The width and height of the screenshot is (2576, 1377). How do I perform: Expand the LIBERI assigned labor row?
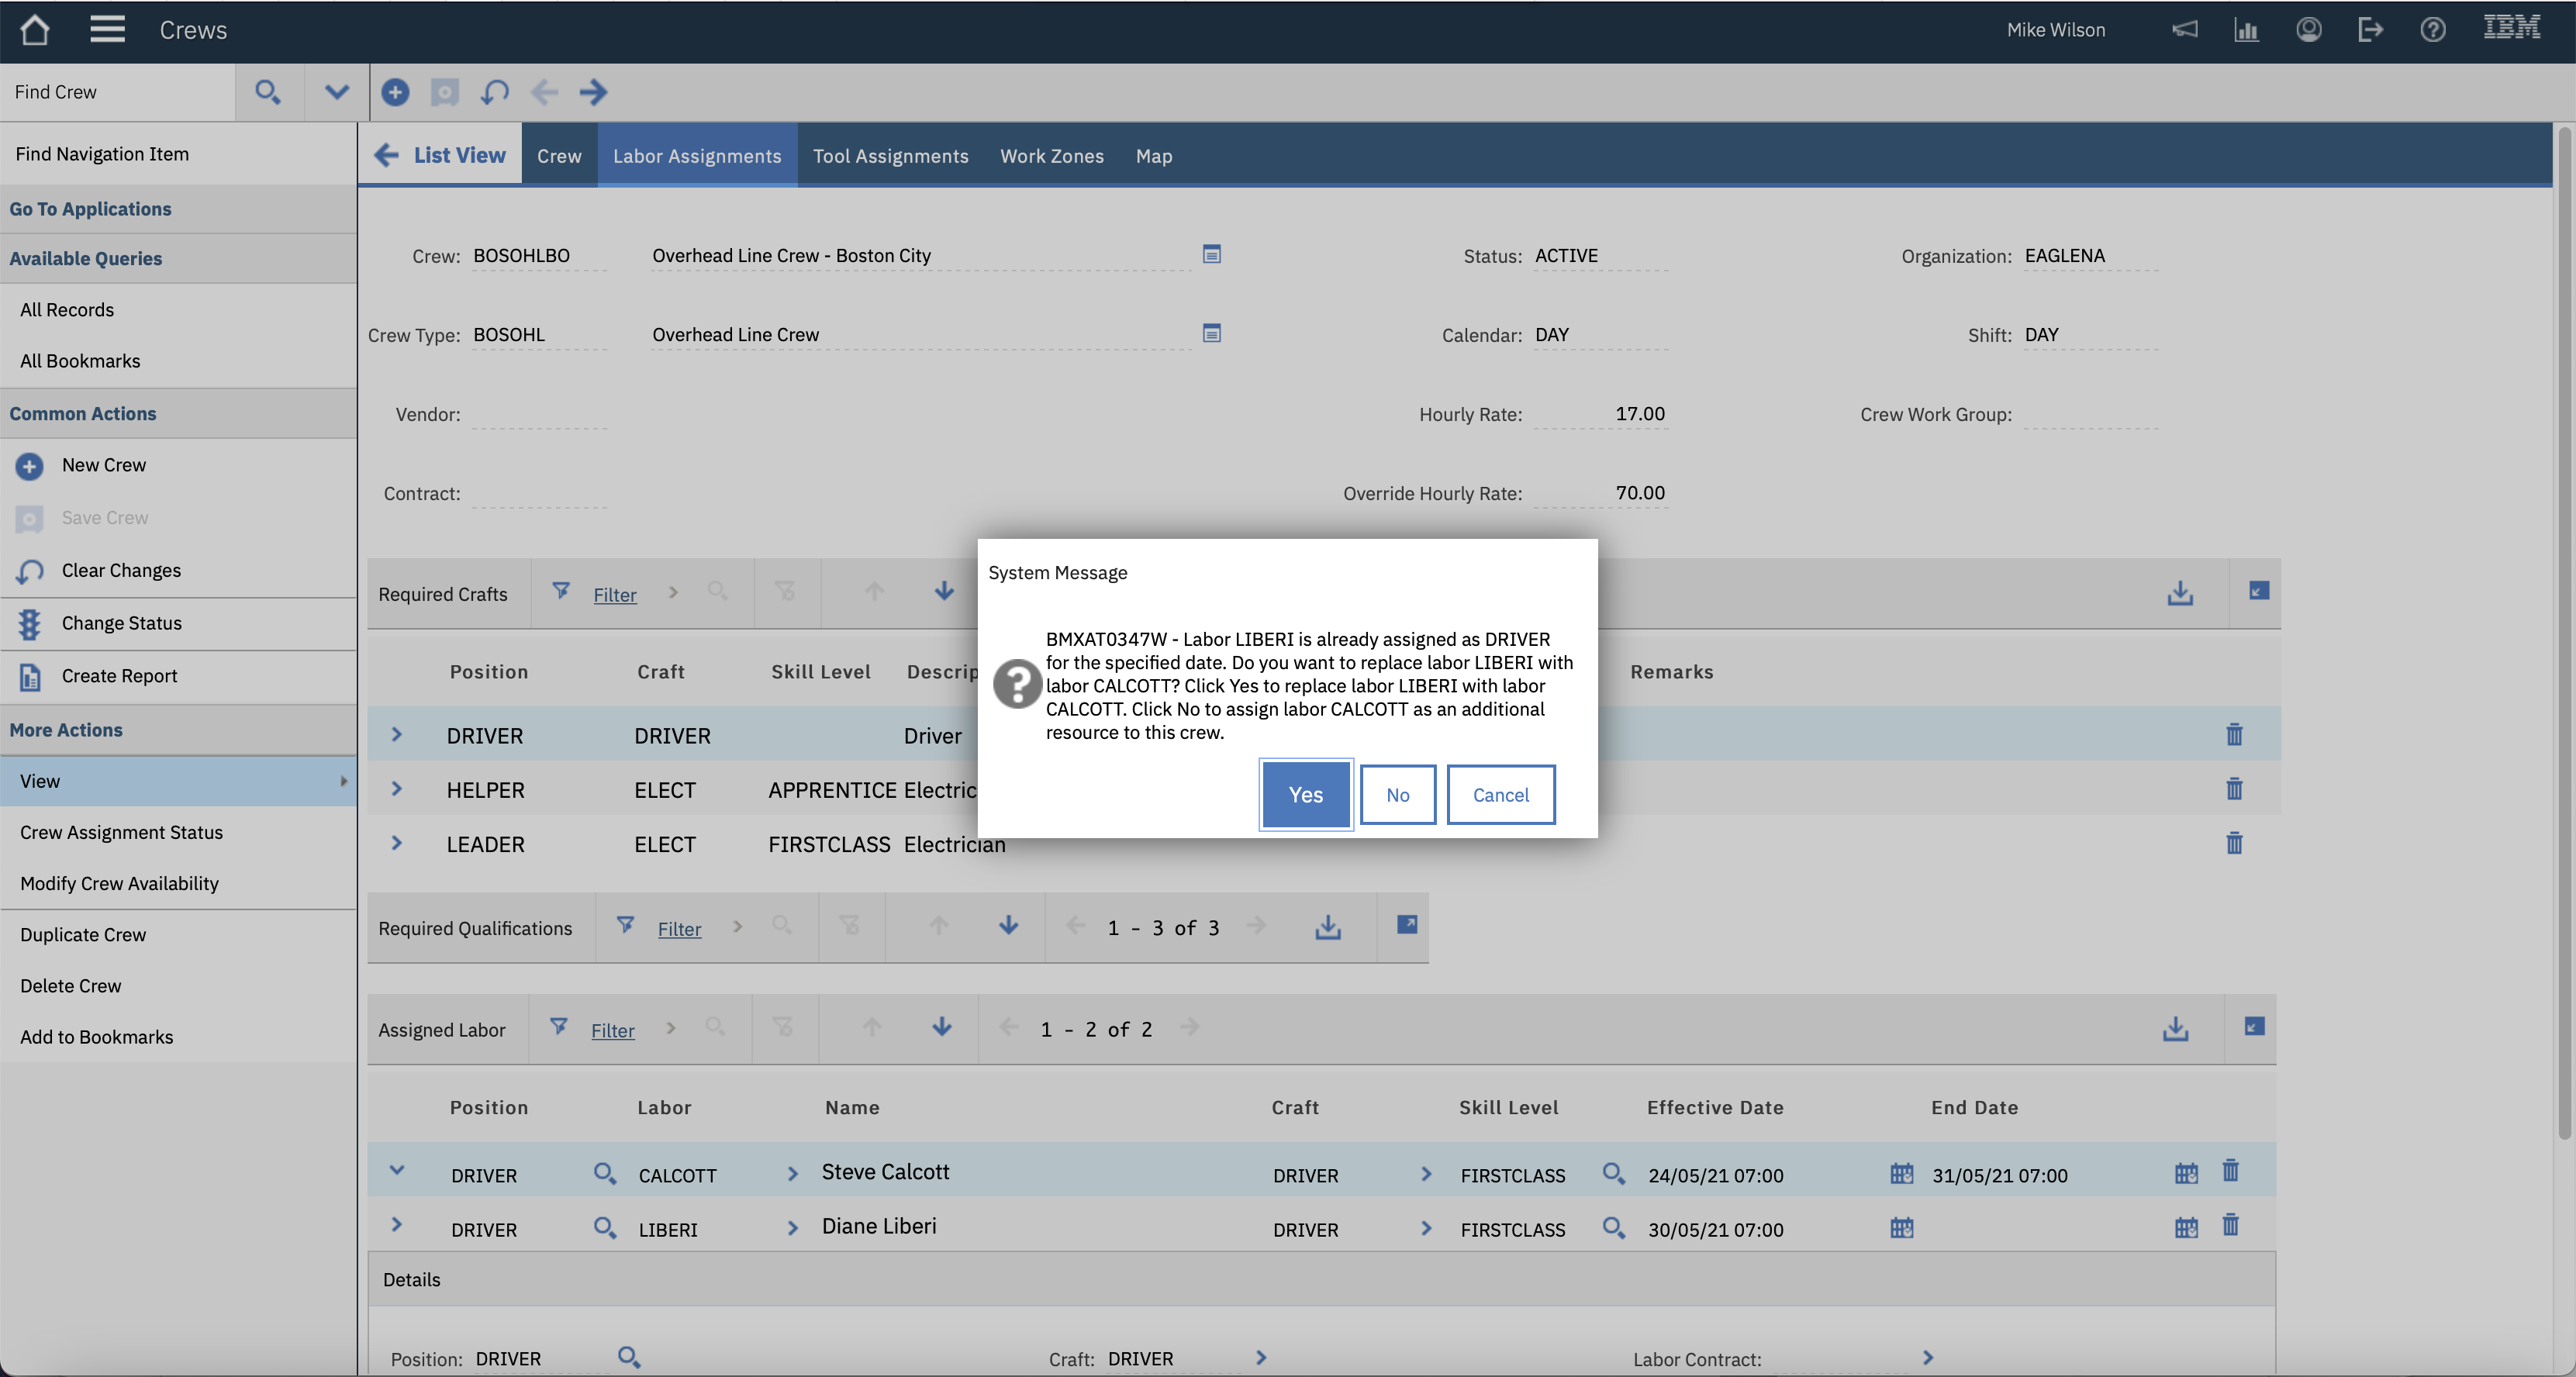[x=396, y=1225]
